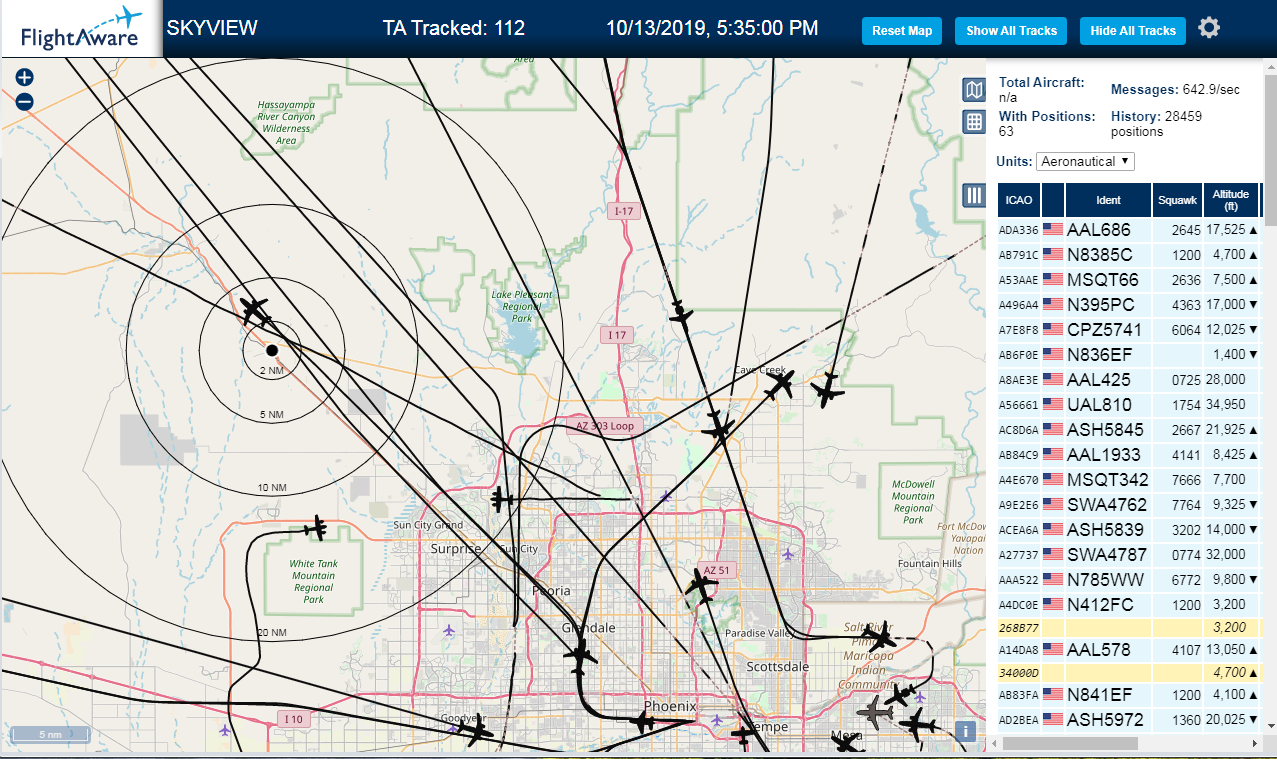Select the ASH5972 flight row
The image size is (1277, 759).
pyautogui.click(x=1128, y=719)
